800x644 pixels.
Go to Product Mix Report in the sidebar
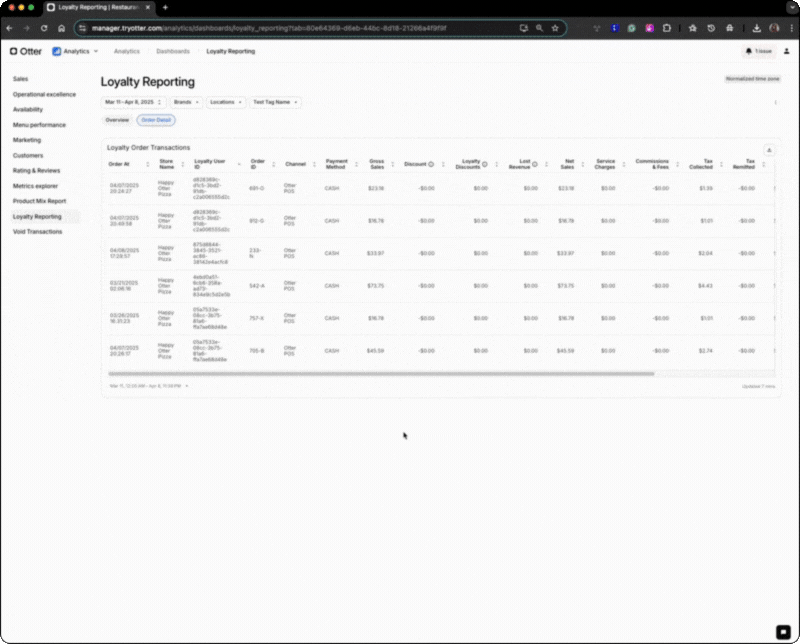tap(38, 201)
